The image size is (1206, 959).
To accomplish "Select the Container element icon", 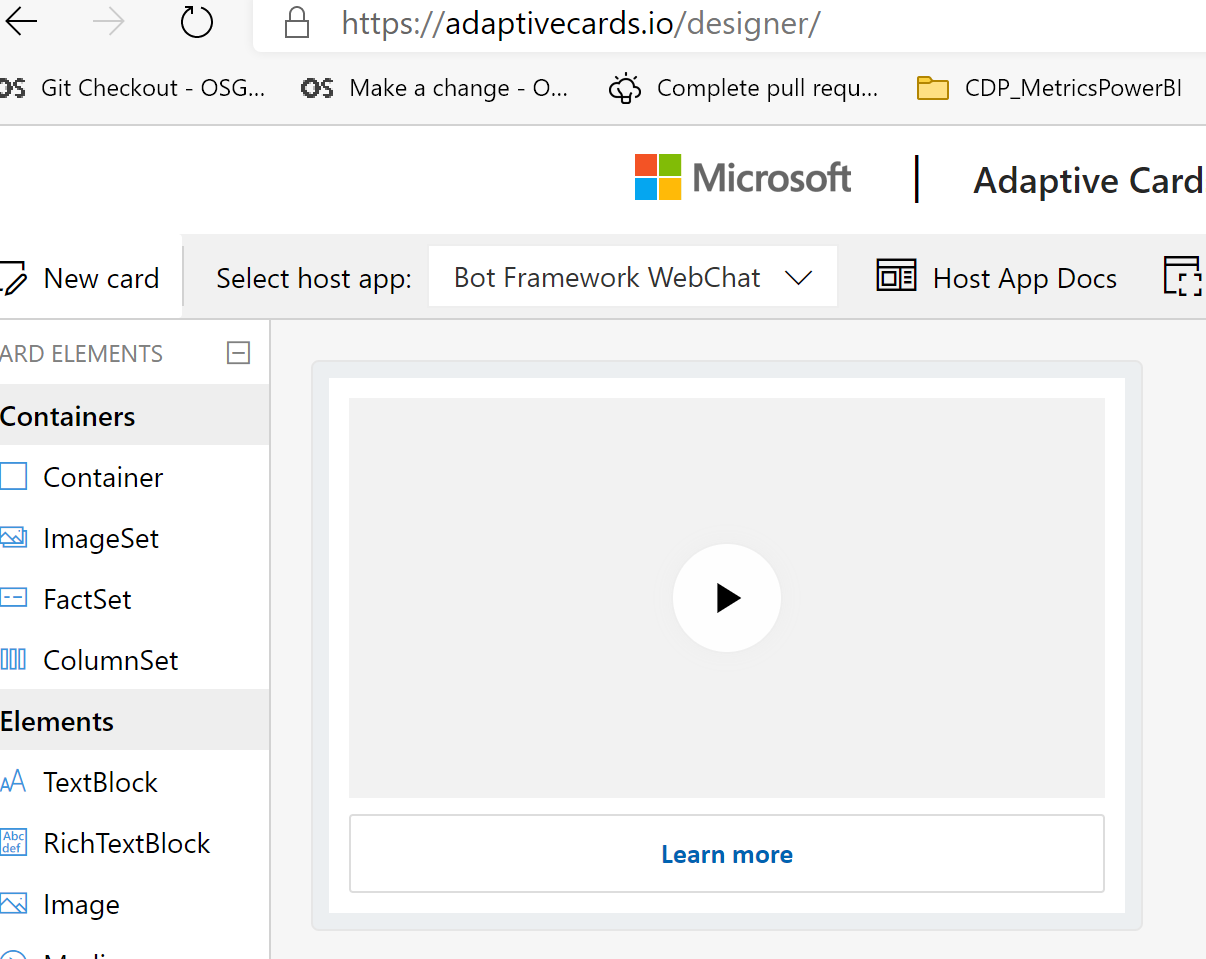I will (16, 476).
